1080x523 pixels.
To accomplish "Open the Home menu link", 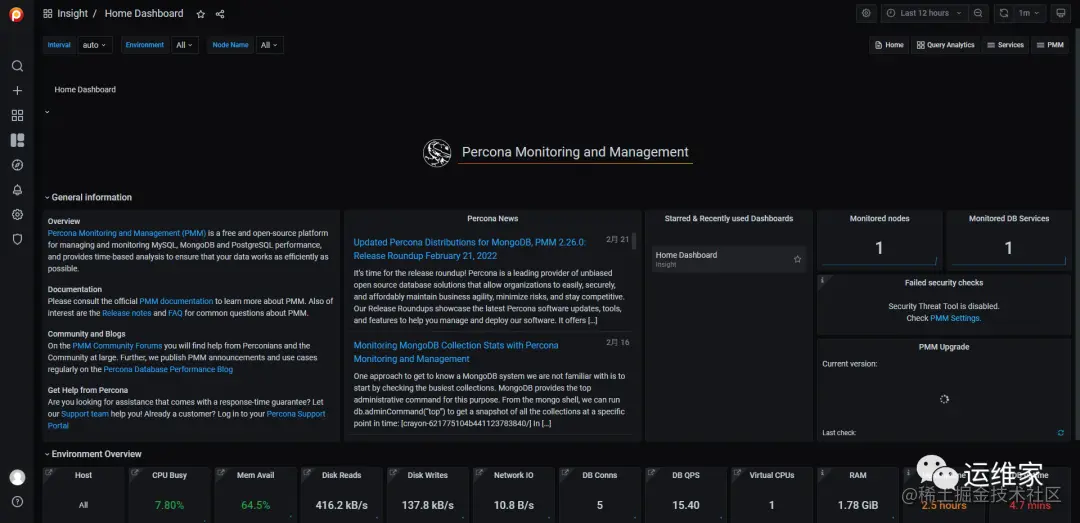I will tap(889, 45).
